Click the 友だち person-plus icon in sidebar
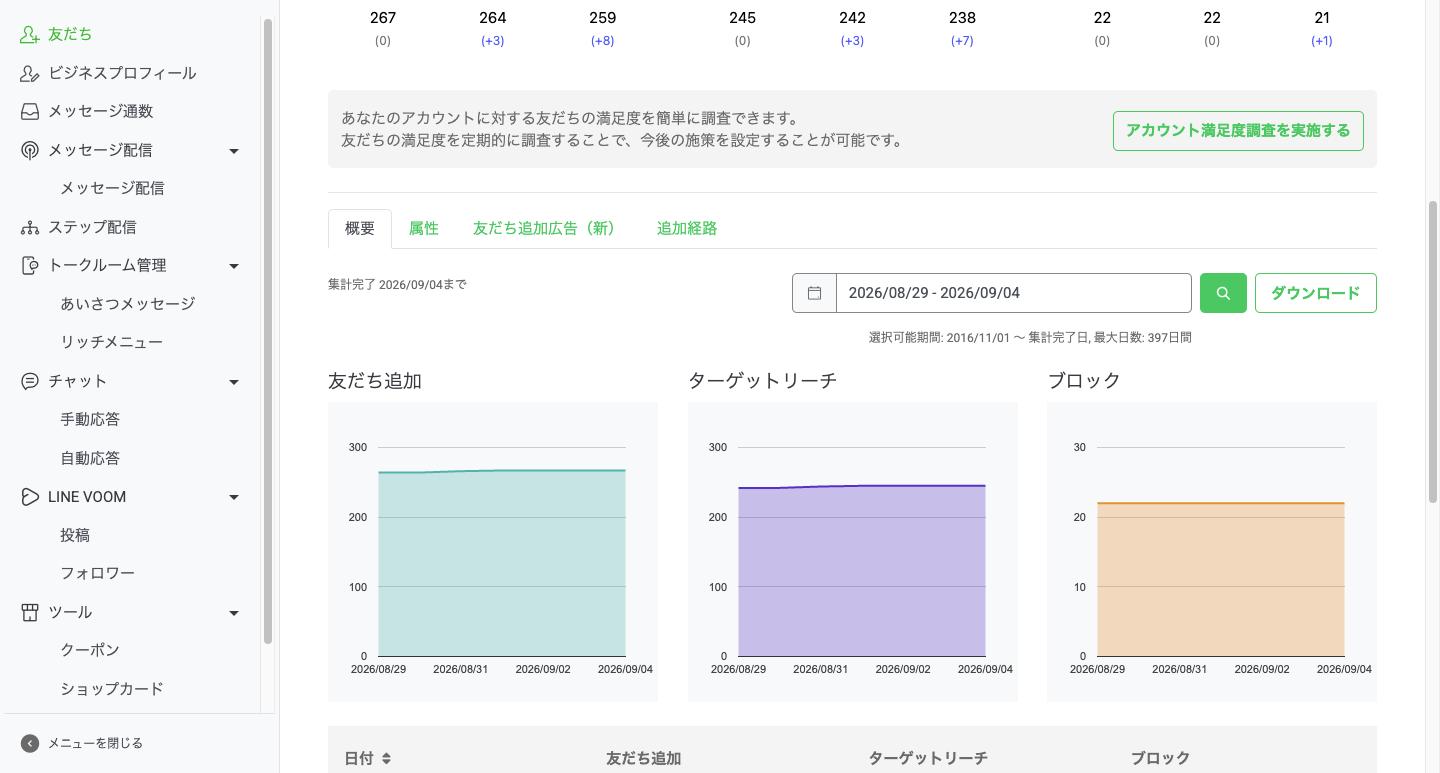This screenshot has height=773, width=1440. pyautogui.click(x=30, y=34)
